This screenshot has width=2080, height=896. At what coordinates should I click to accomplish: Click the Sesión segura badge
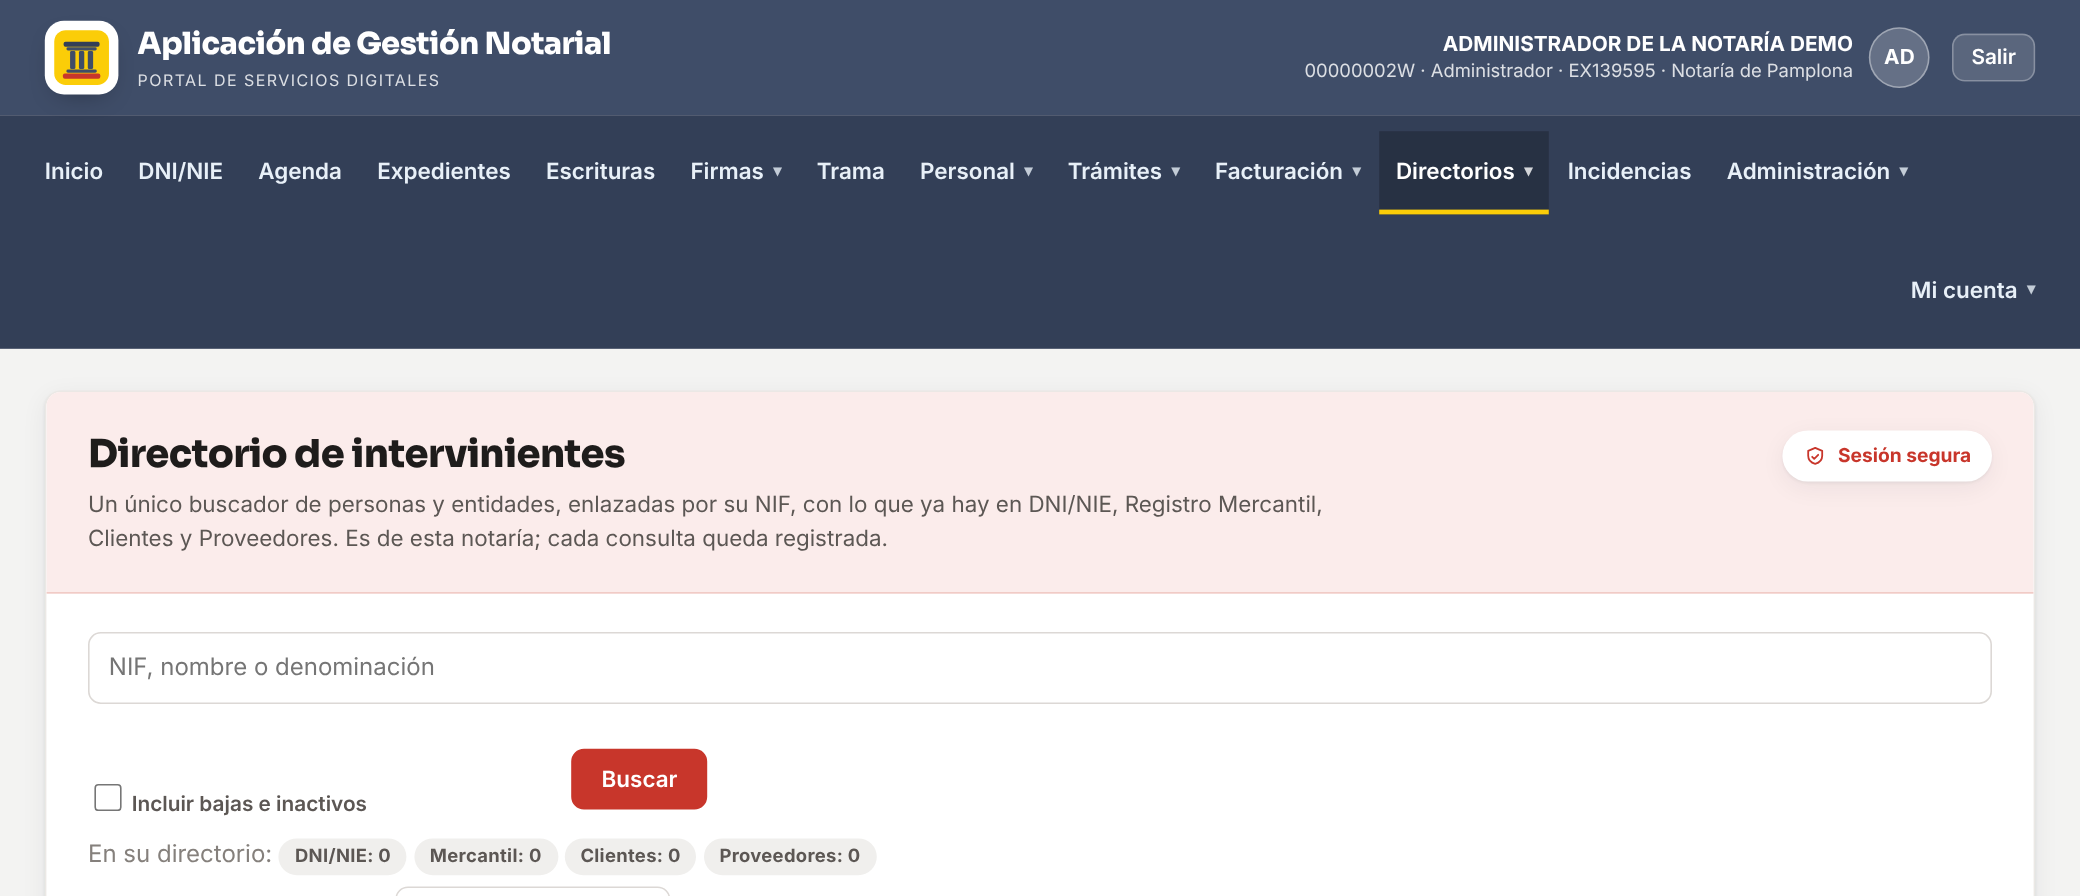[1887, 456]
